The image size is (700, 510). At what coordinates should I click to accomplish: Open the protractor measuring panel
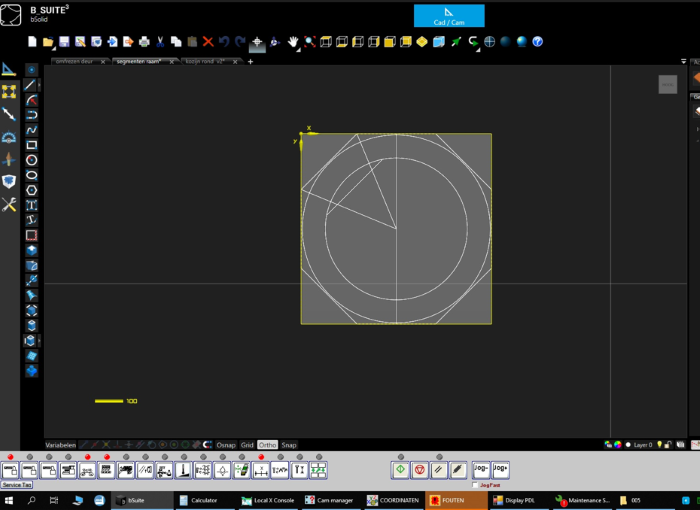9,137
